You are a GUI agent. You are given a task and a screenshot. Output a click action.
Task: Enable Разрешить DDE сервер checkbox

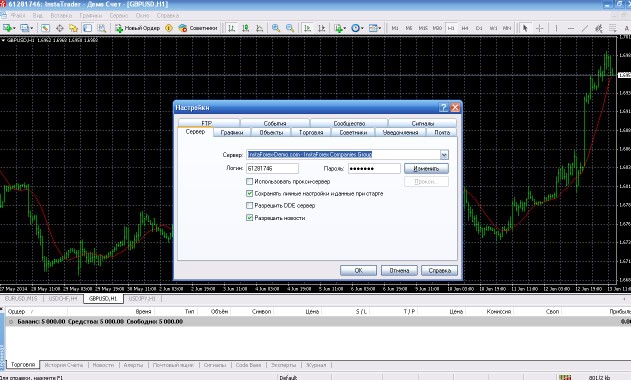pos(250,205)
